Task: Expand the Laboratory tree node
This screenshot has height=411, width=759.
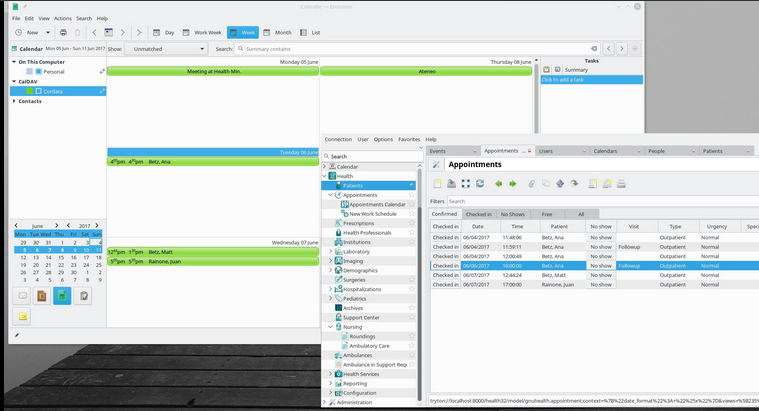Action: click(331, 251)
